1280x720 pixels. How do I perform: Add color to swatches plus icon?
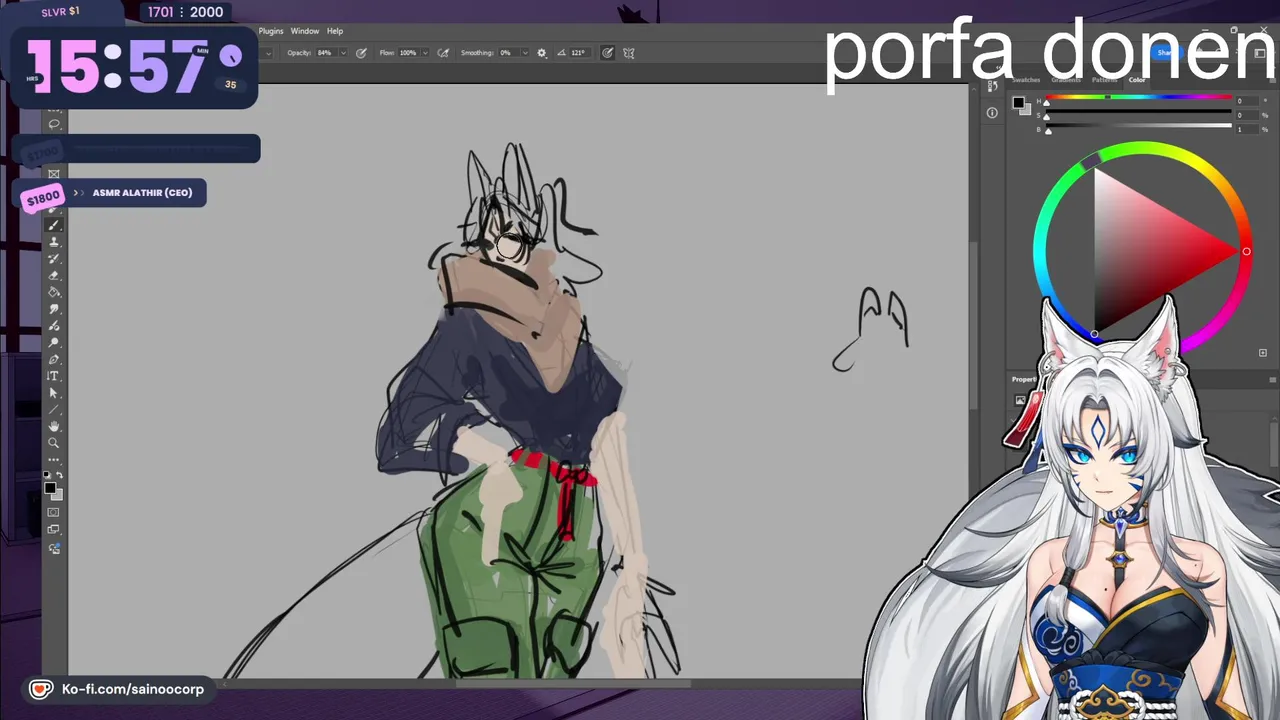pyautogui.click(x=1262, y=353)
